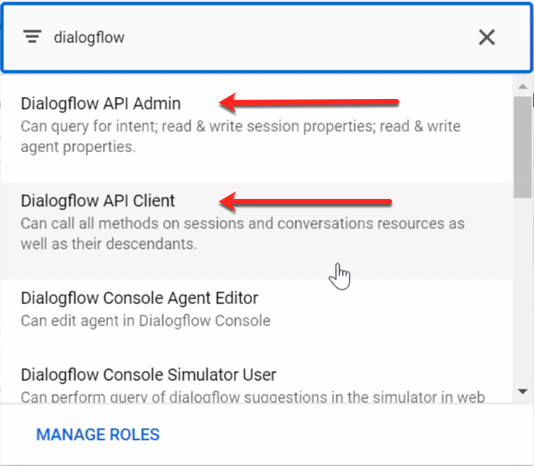Click the Simulator User role description text
The height and width of the screenshot is (466, 534).
[x=253, y=397]
